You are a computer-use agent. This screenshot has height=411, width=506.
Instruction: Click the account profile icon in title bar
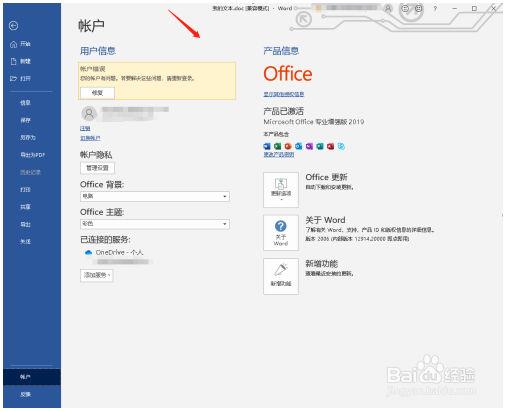point(388,9)
